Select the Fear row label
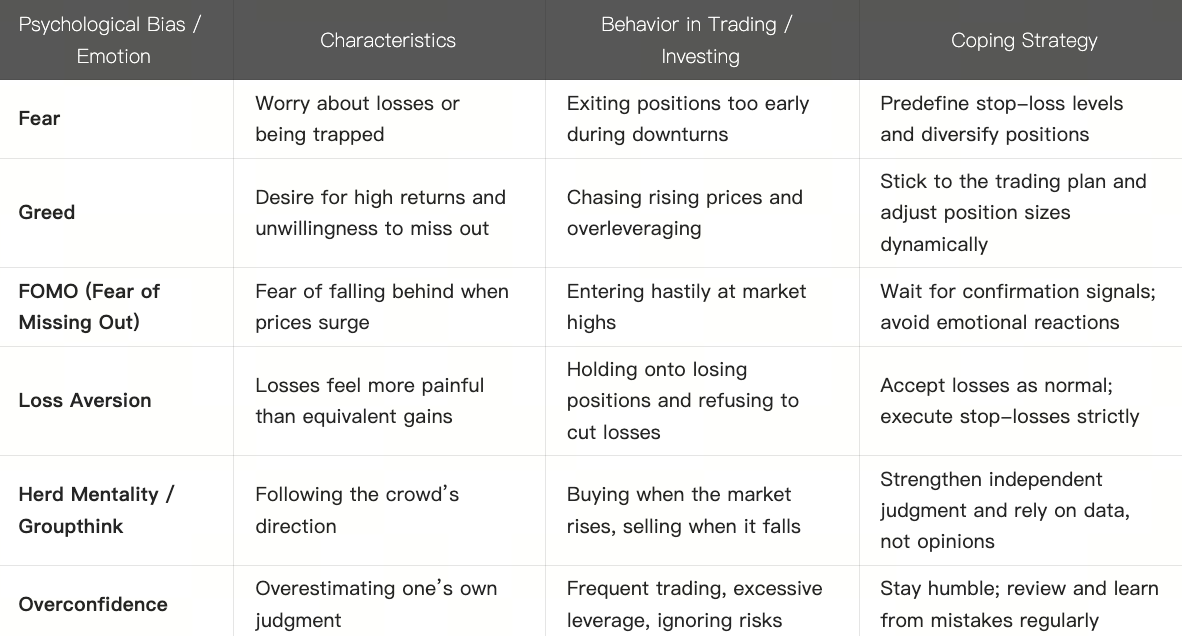Image resolution: width=1182 pixels, height=636 pixels. [x=40, y=118]
